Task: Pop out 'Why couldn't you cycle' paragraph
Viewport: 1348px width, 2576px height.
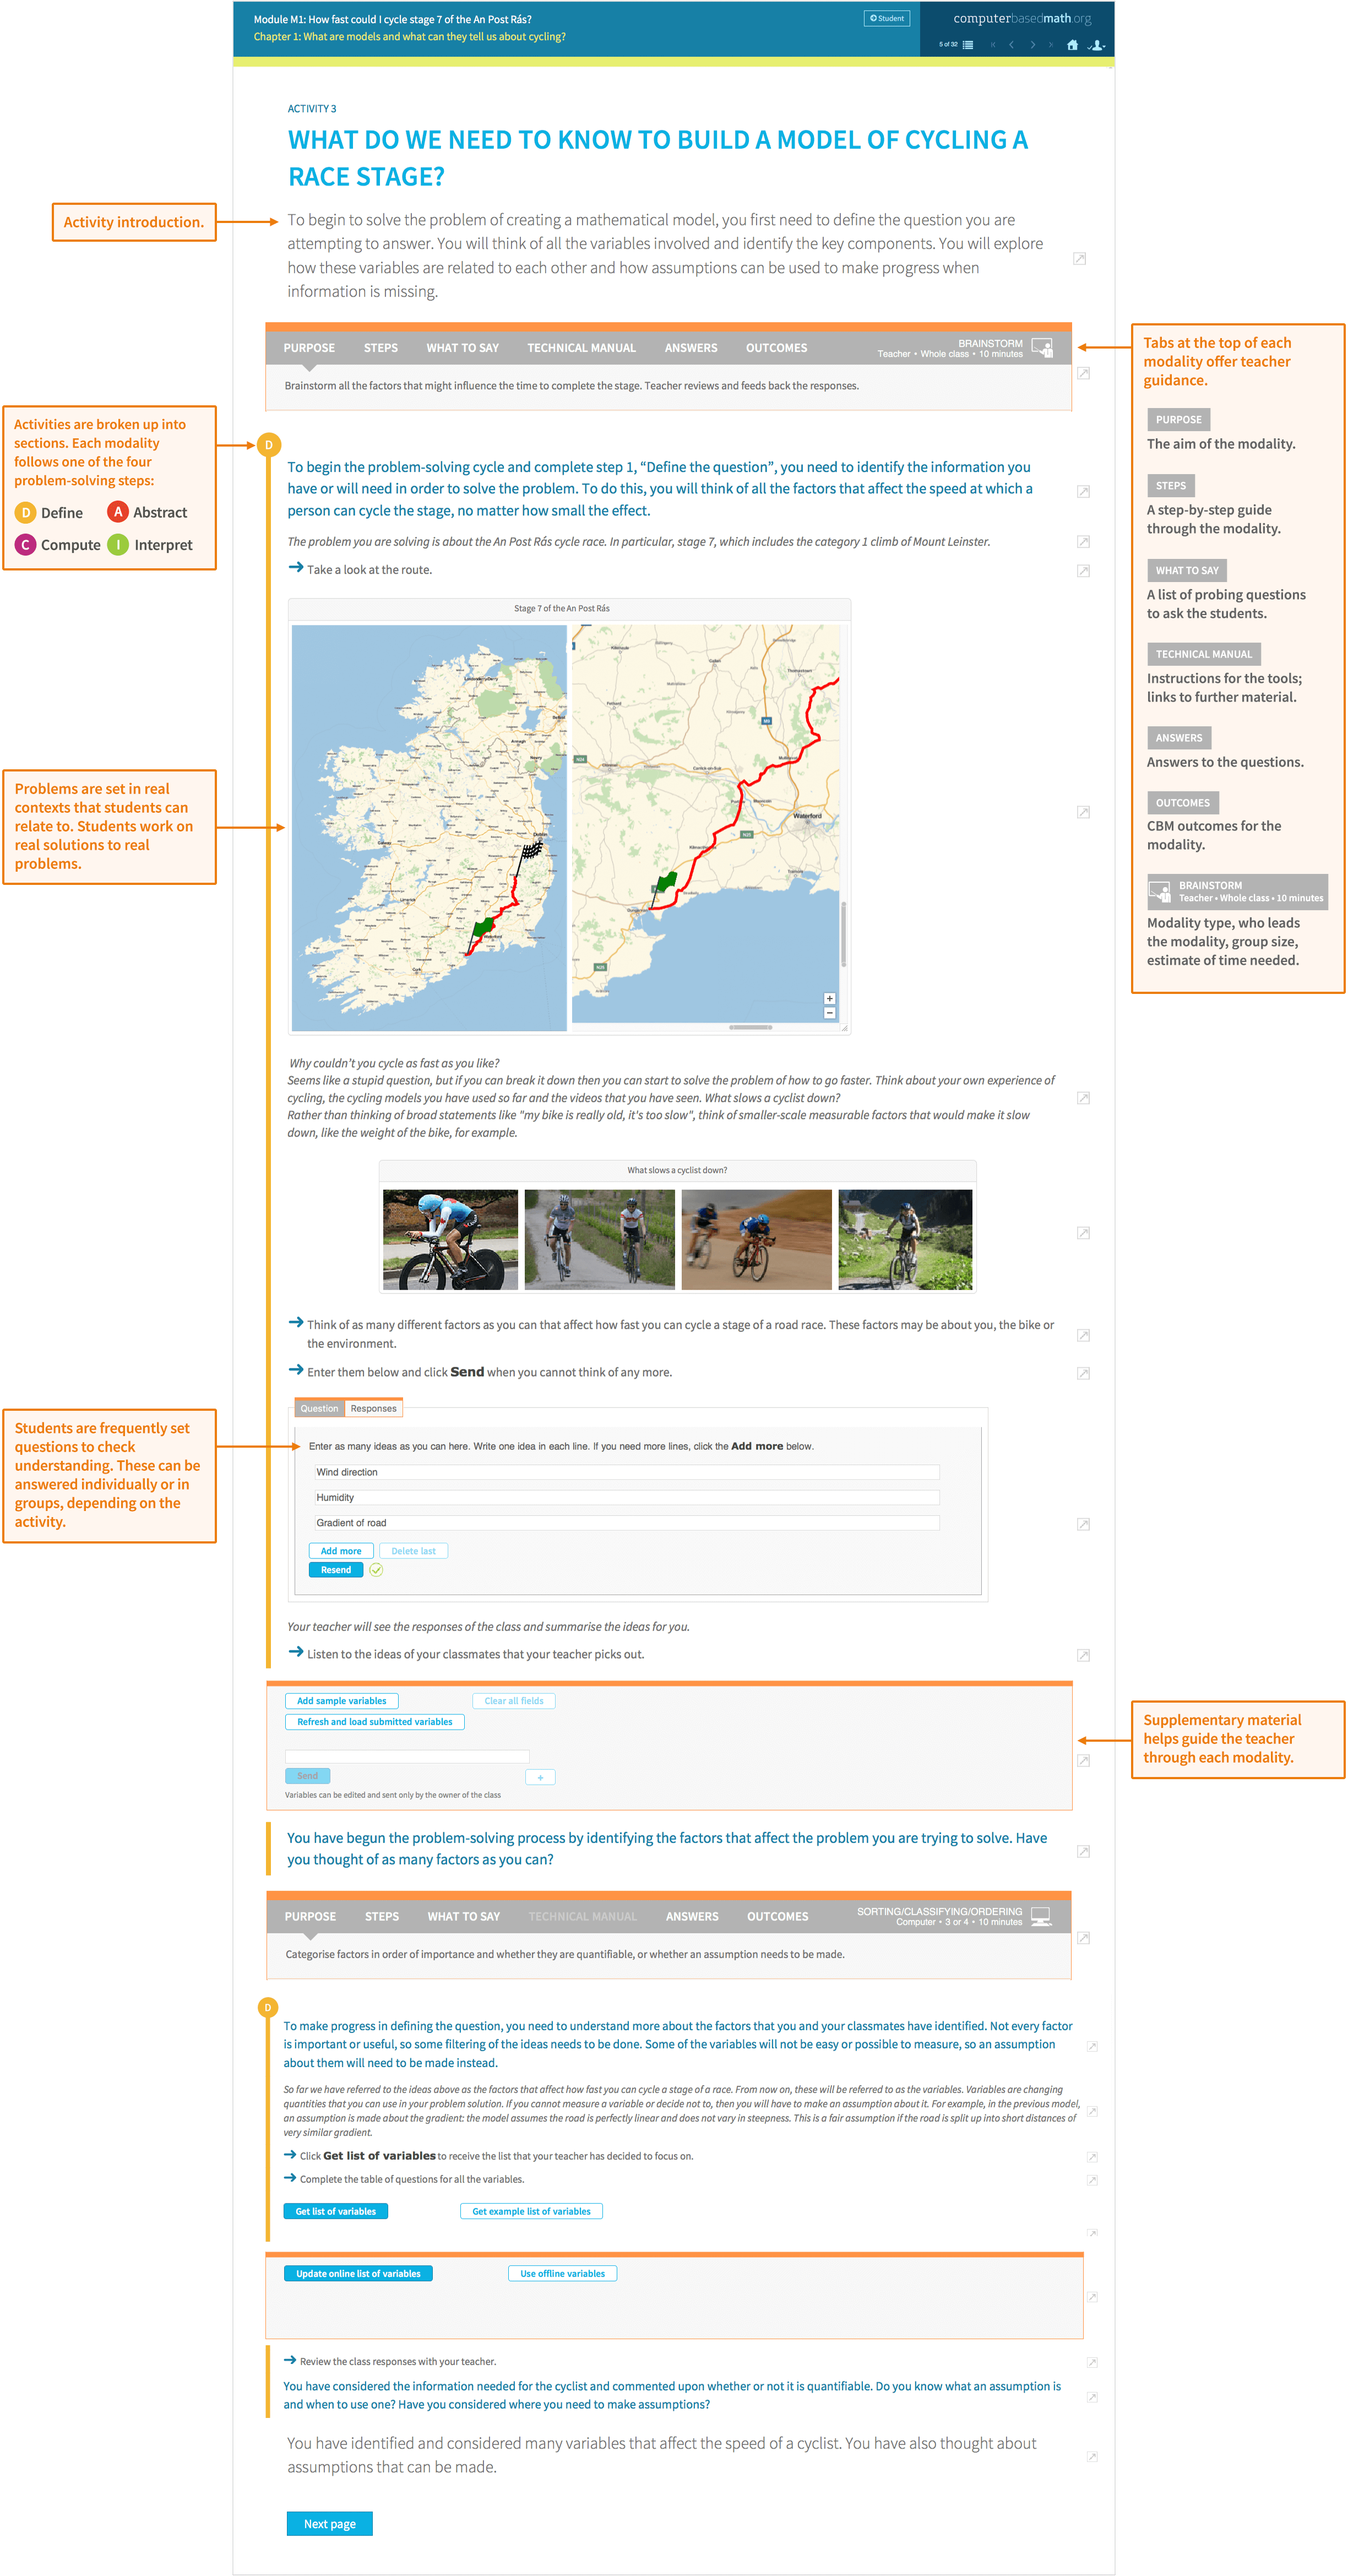Action: [x=1083, y=1098]
